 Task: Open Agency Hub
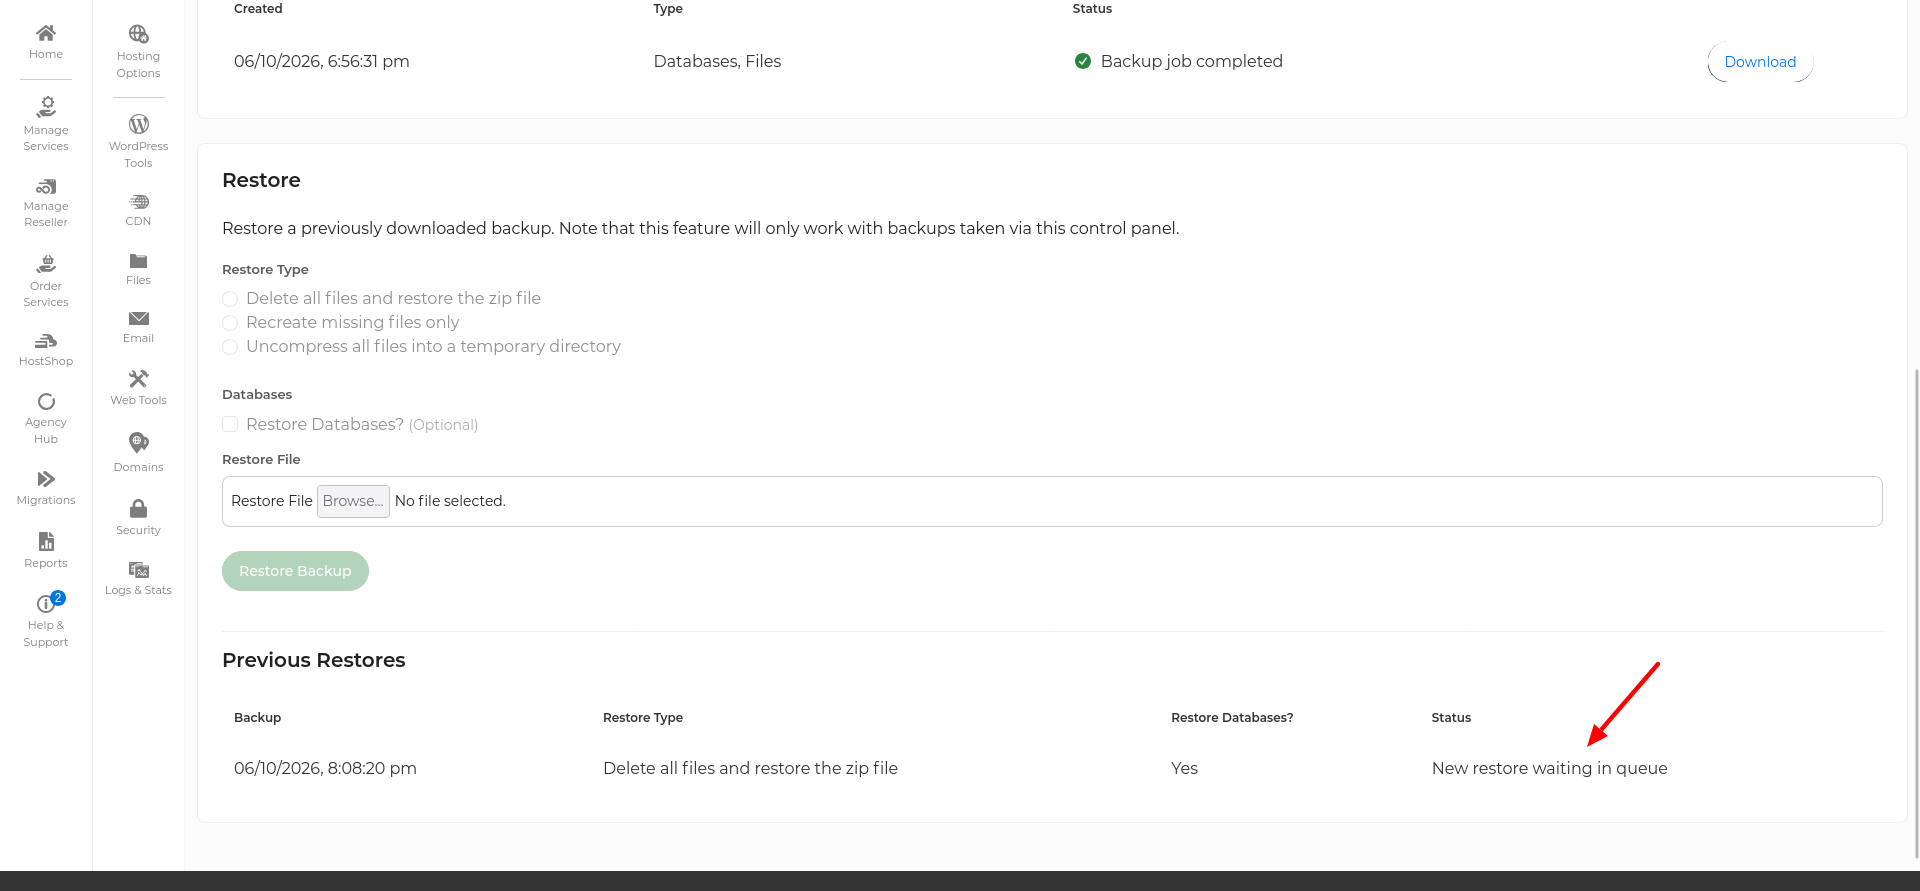(46, 419)
